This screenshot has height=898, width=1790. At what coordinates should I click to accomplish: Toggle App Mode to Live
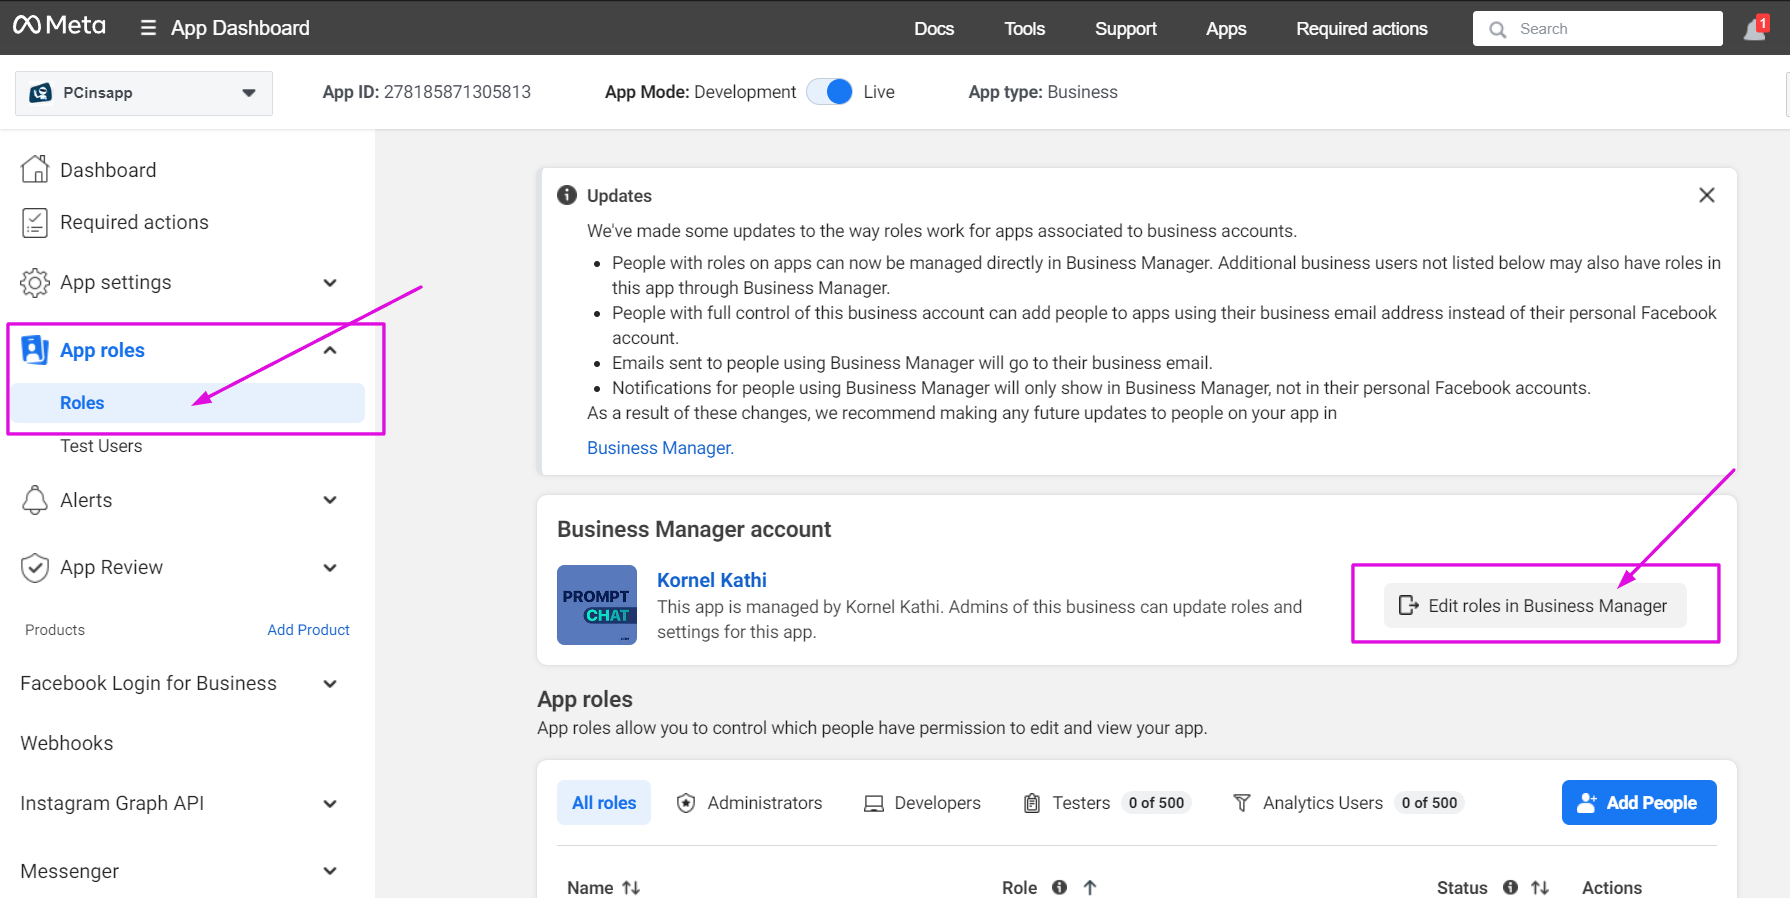click(x=829, y=92)
